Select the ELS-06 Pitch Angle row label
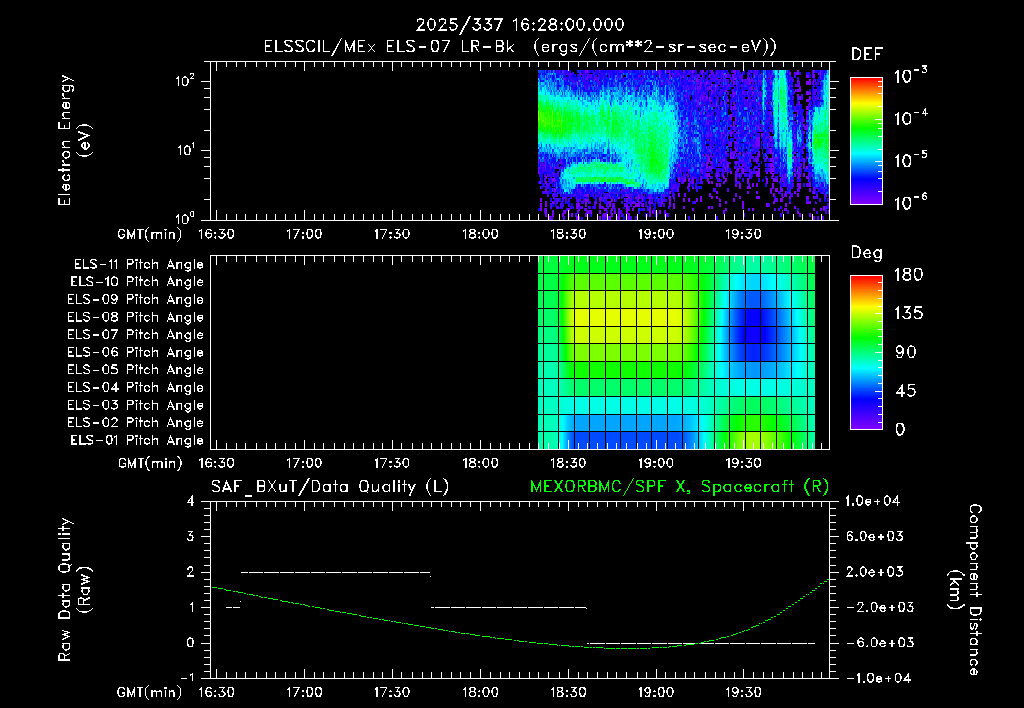 coord(135,353)
